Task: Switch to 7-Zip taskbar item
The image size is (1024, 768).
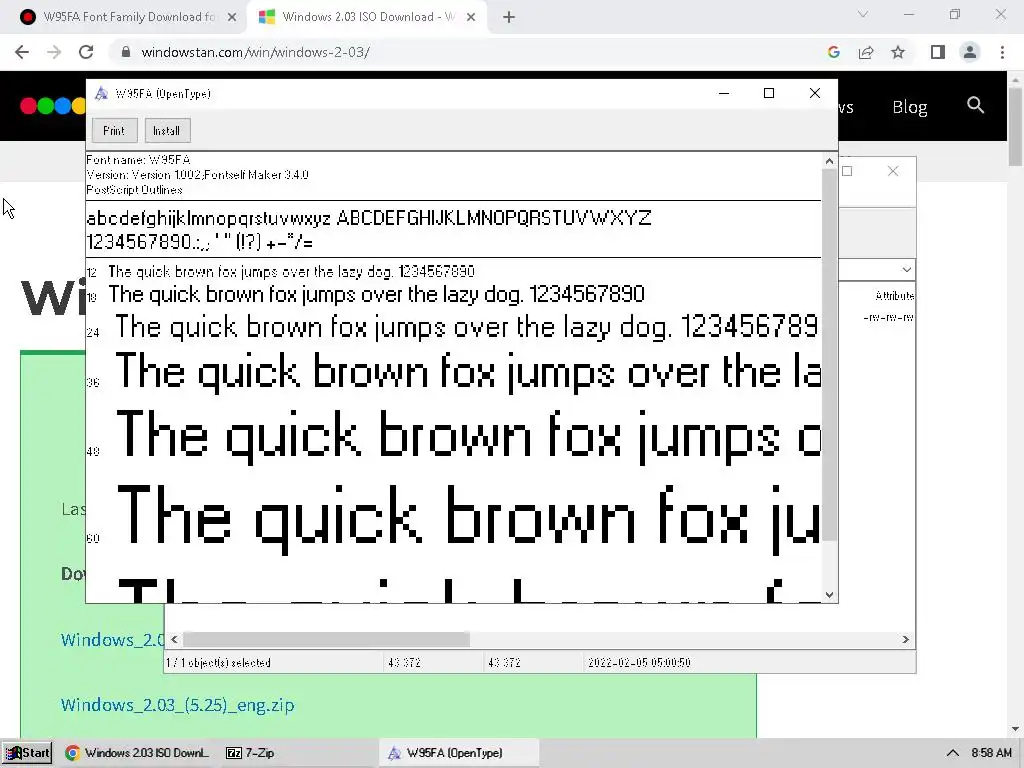Action: (251, 753)
